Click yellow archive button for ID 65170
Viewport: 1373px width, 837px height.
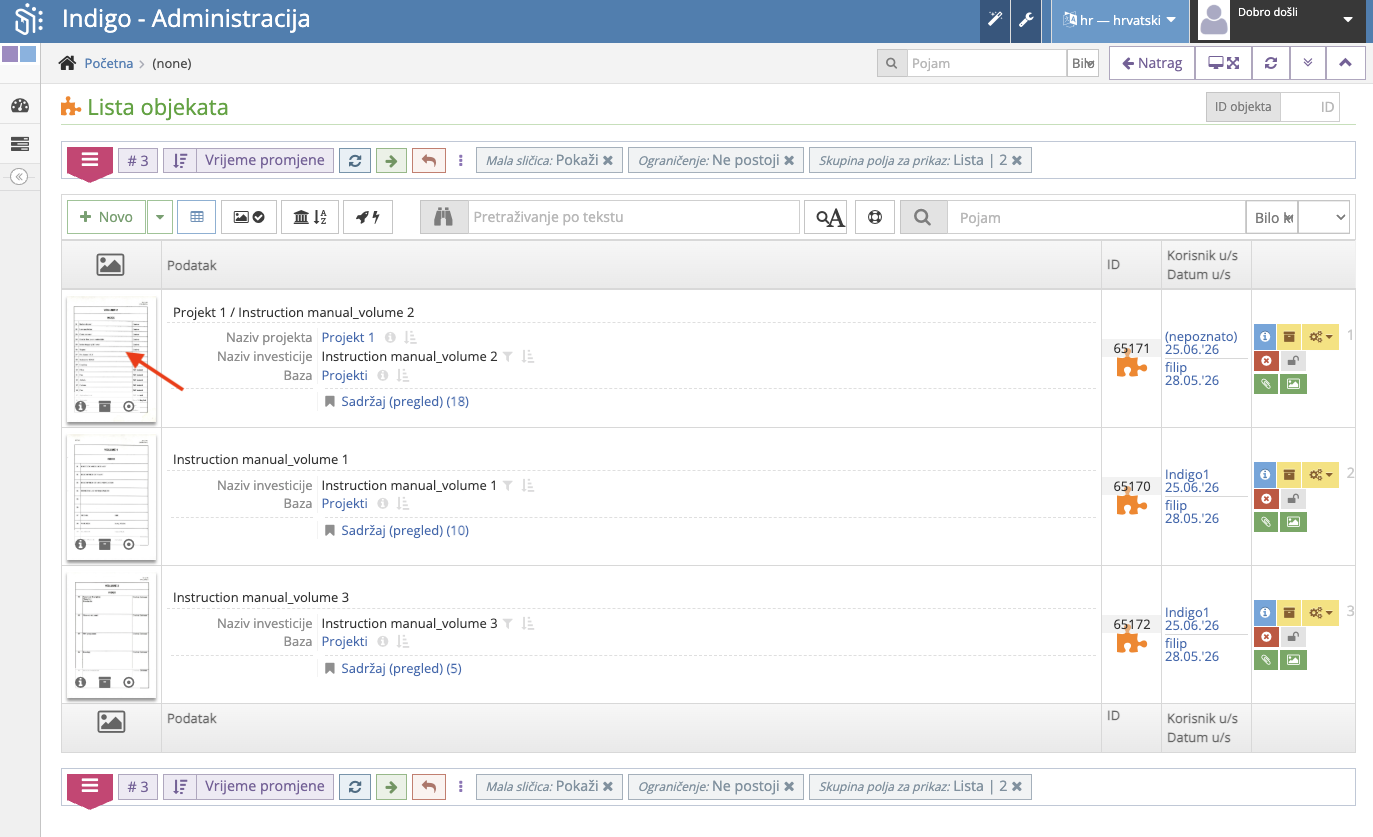1290,474
